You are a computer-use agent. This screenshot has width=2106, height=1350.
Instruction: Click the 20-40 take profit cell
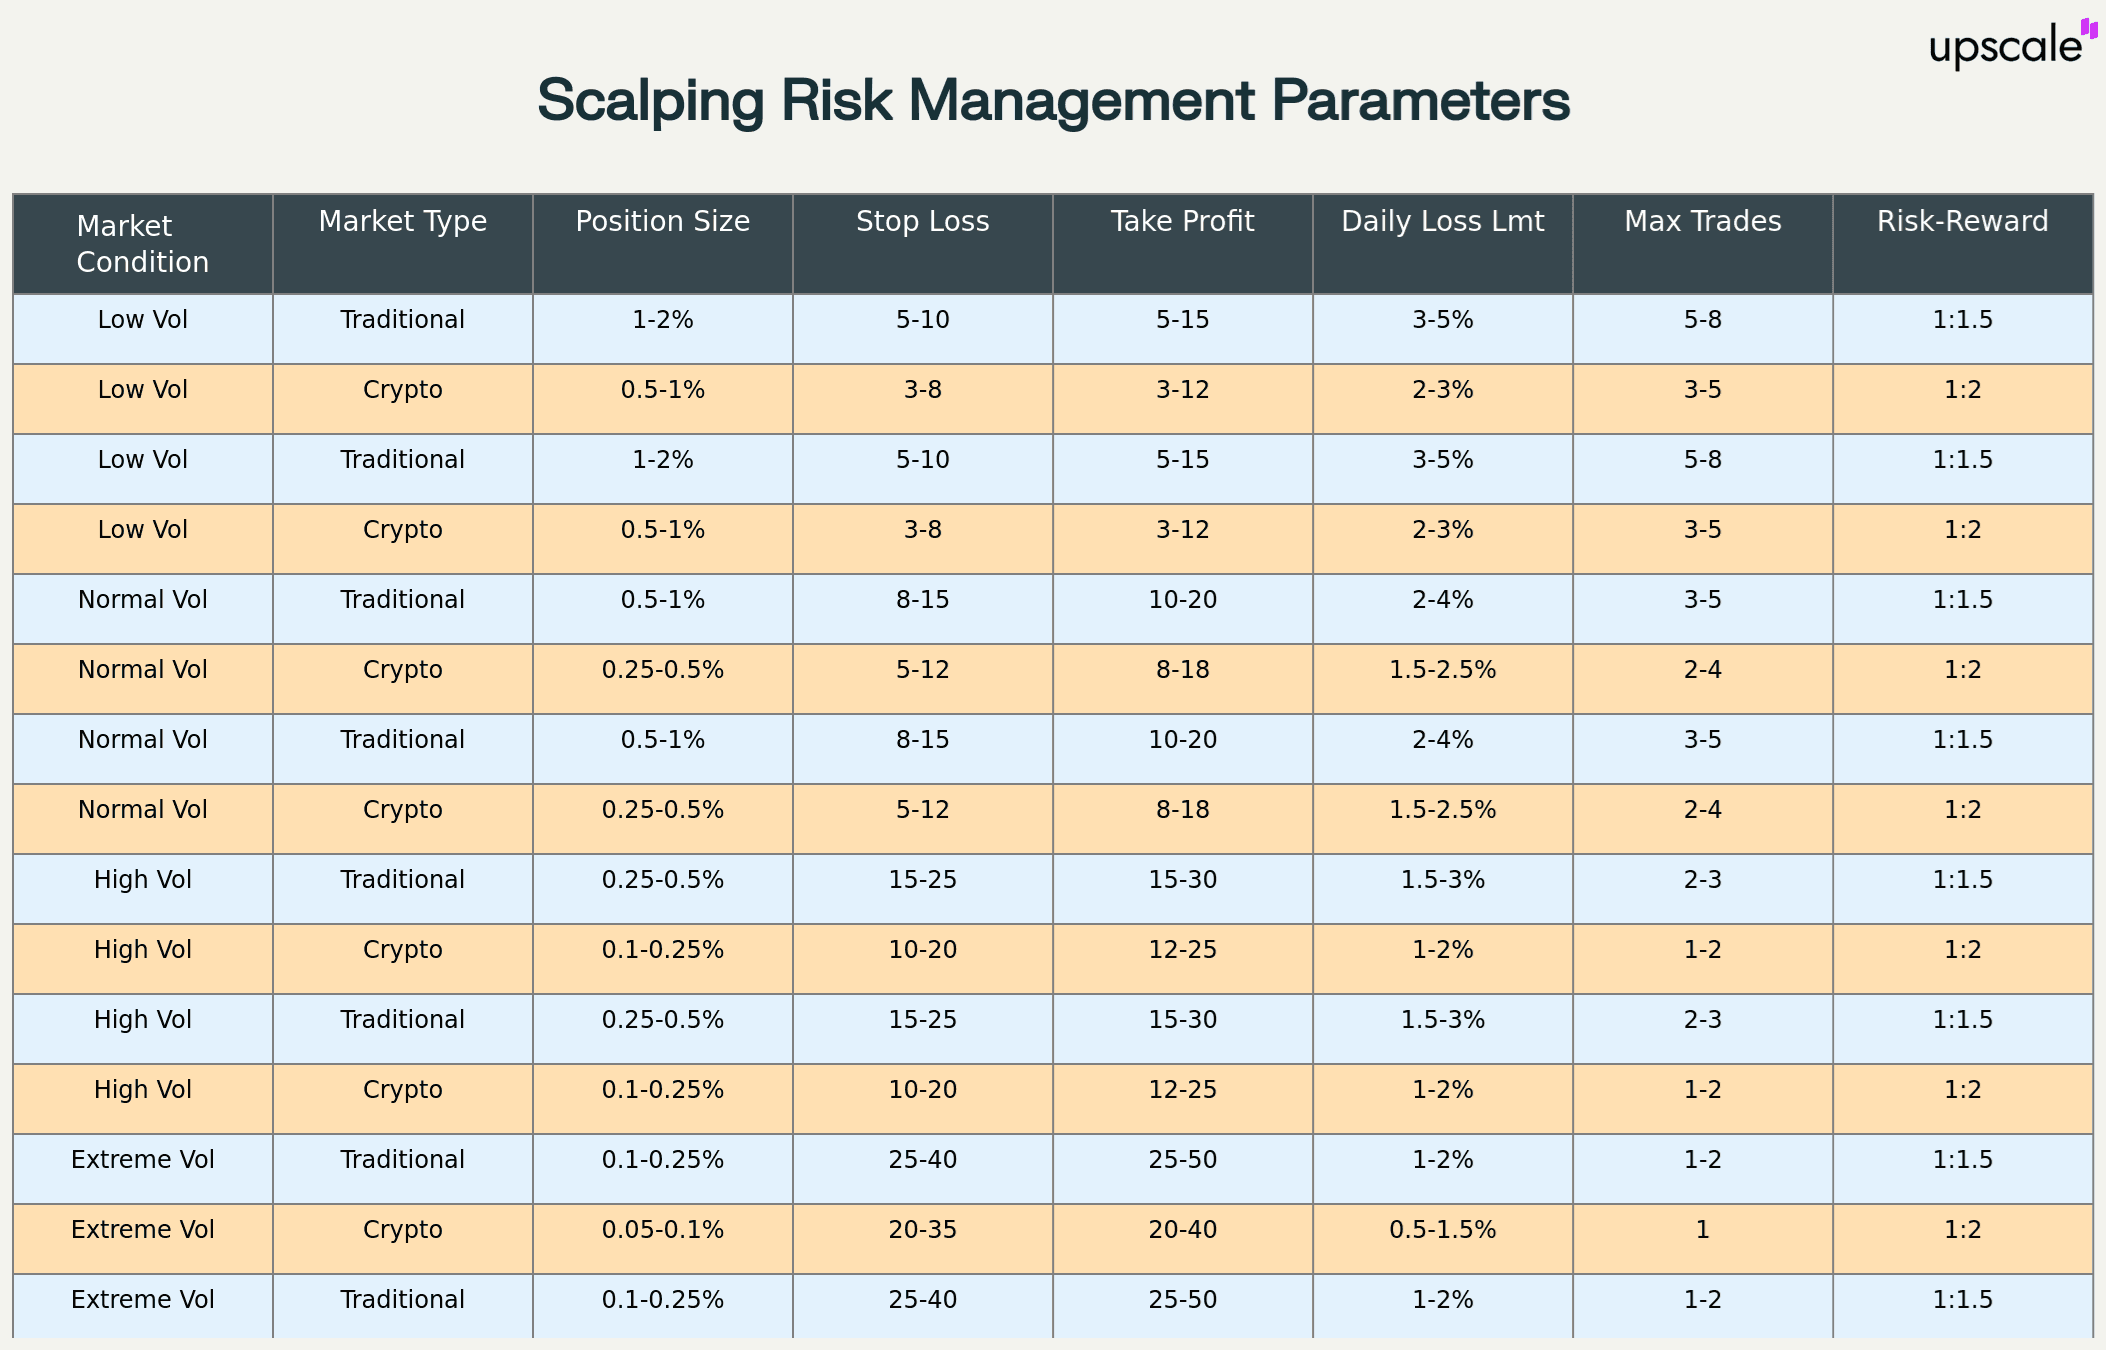click(1183, 1230)
